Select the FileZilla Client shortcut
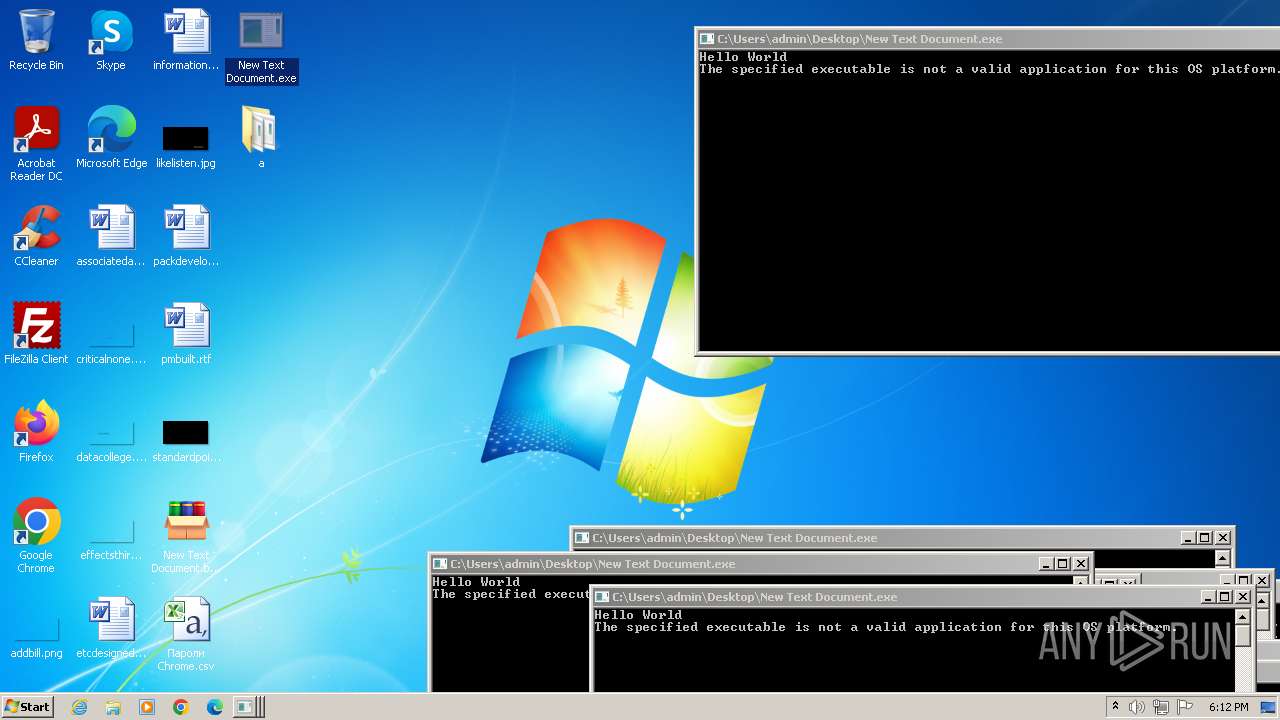Screen dimensions: 1280x720 click(x=36, y=334)
